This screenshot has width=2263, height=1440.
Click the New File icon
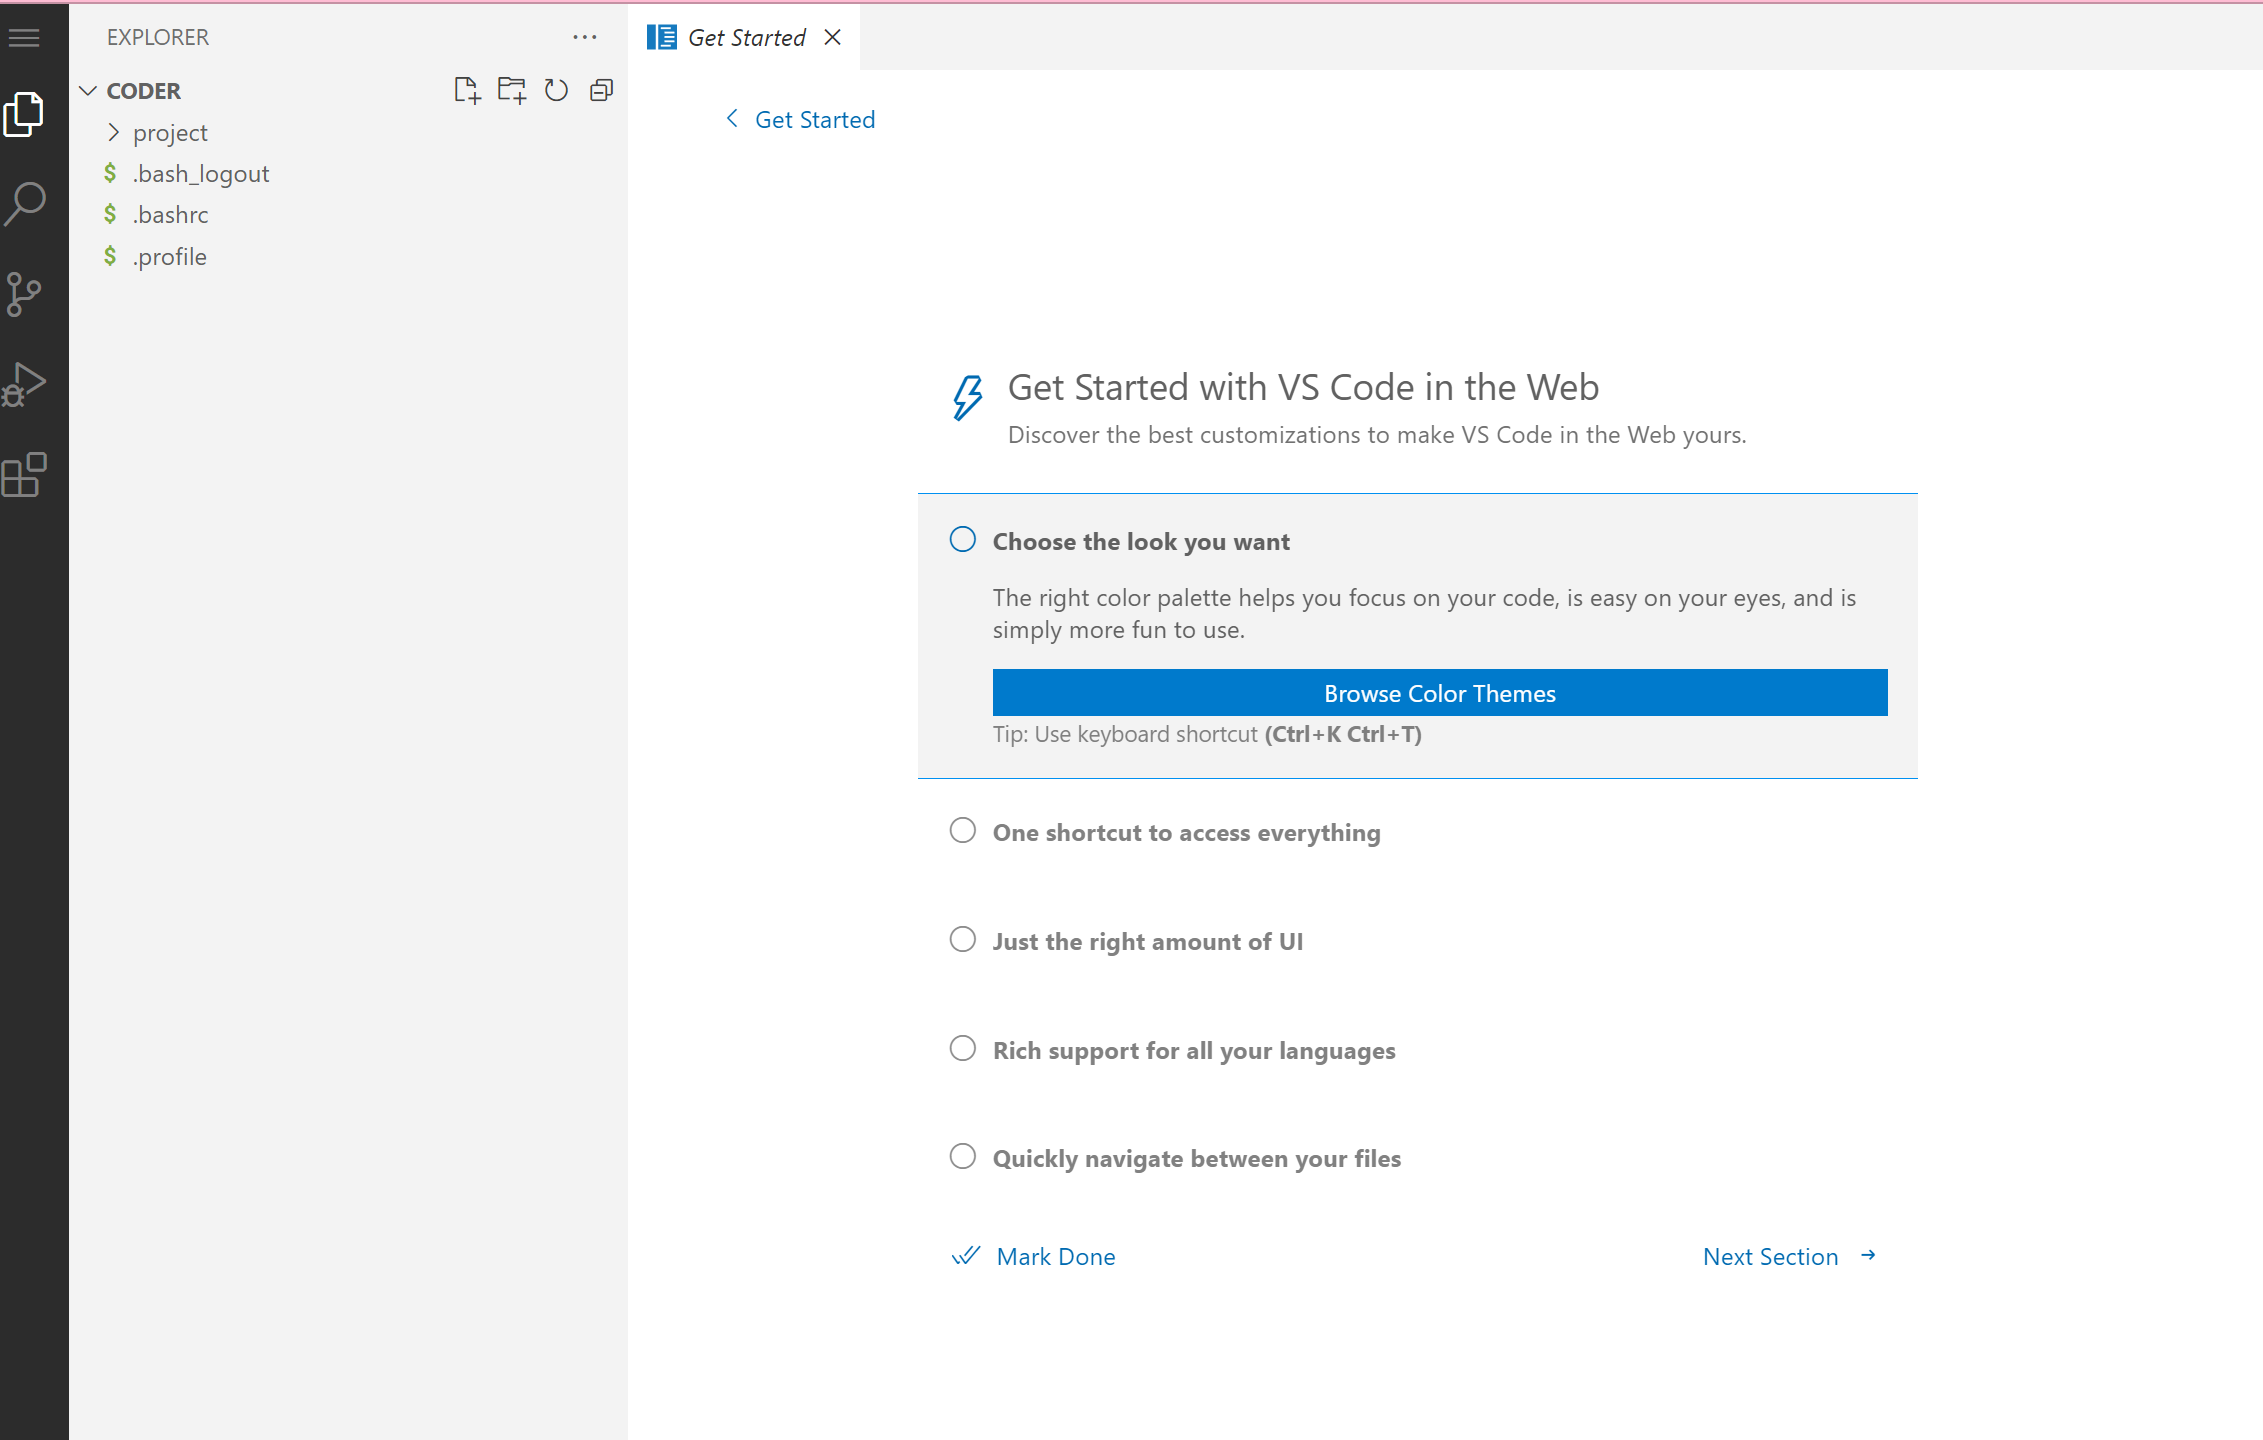coord(466,90)
